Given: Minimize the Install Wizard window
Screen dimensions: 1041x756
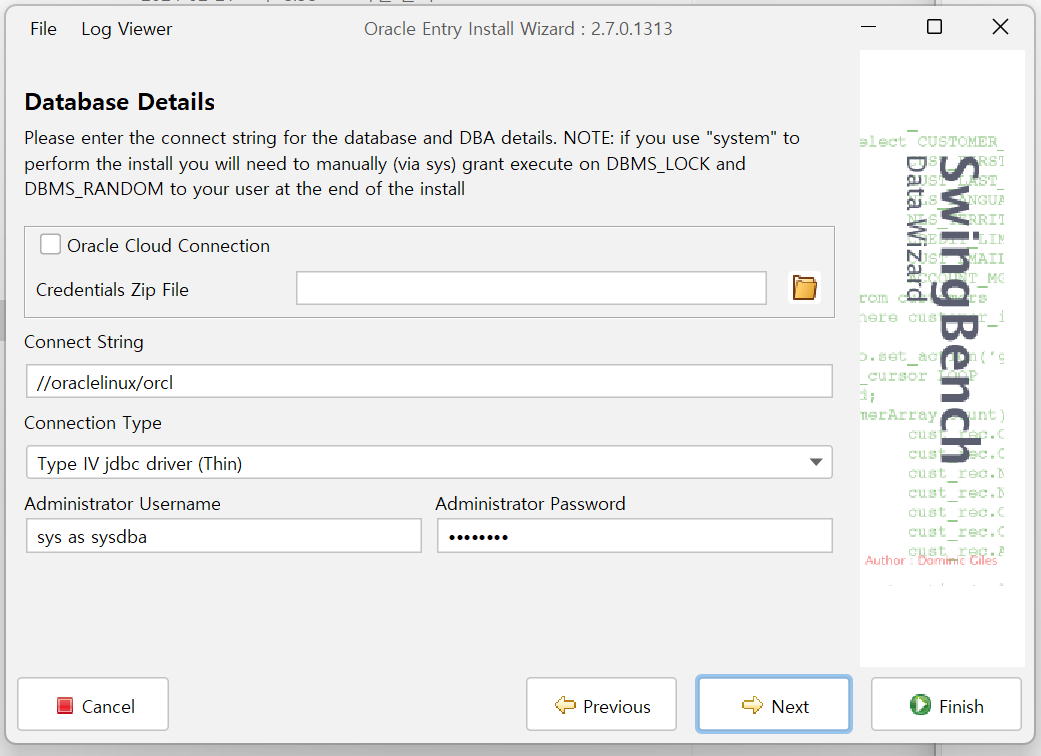Looking at the screenshot, I should [x=868, y=27].
